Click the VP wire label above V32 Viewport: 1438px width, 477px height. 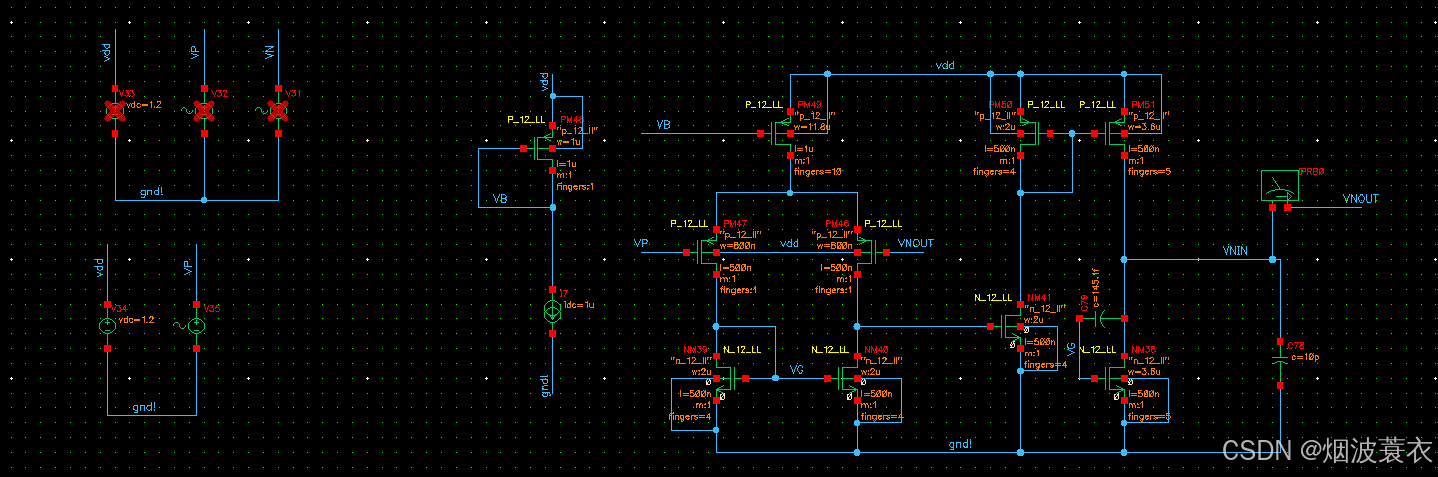coord(195,51)
